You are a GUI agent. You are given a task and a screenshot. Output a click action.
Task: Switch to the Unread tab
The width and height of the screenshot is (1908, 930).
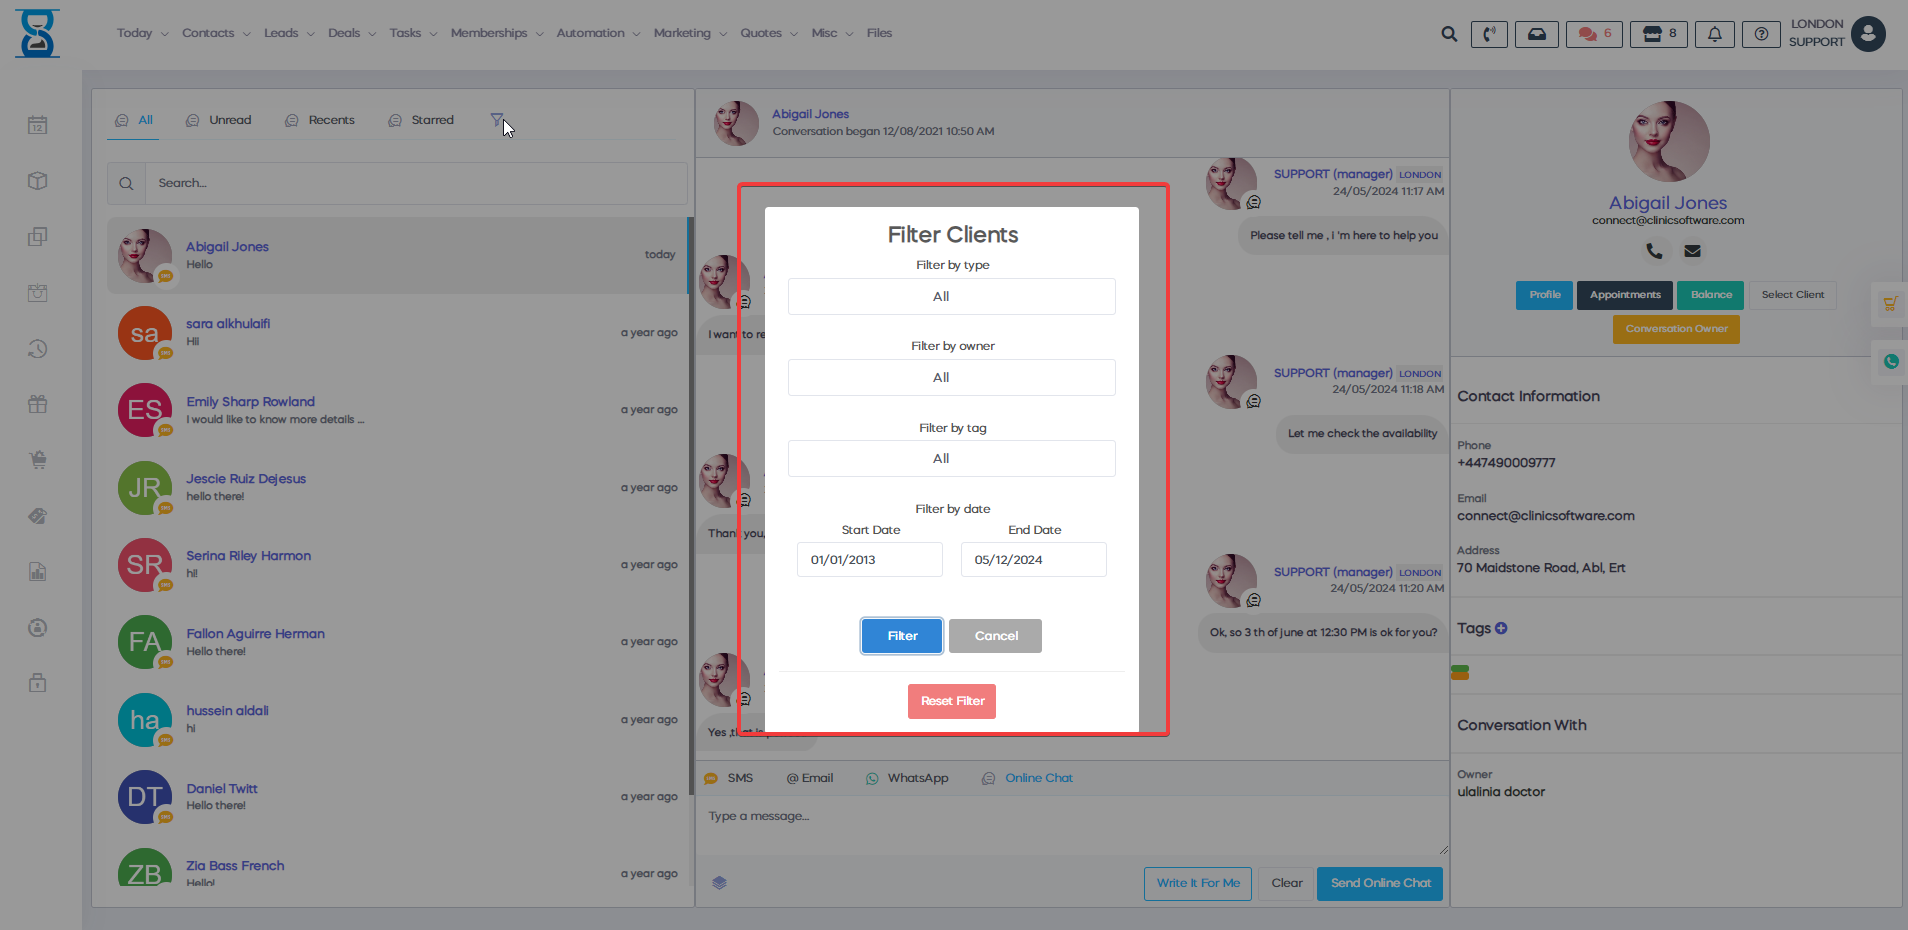220,120
